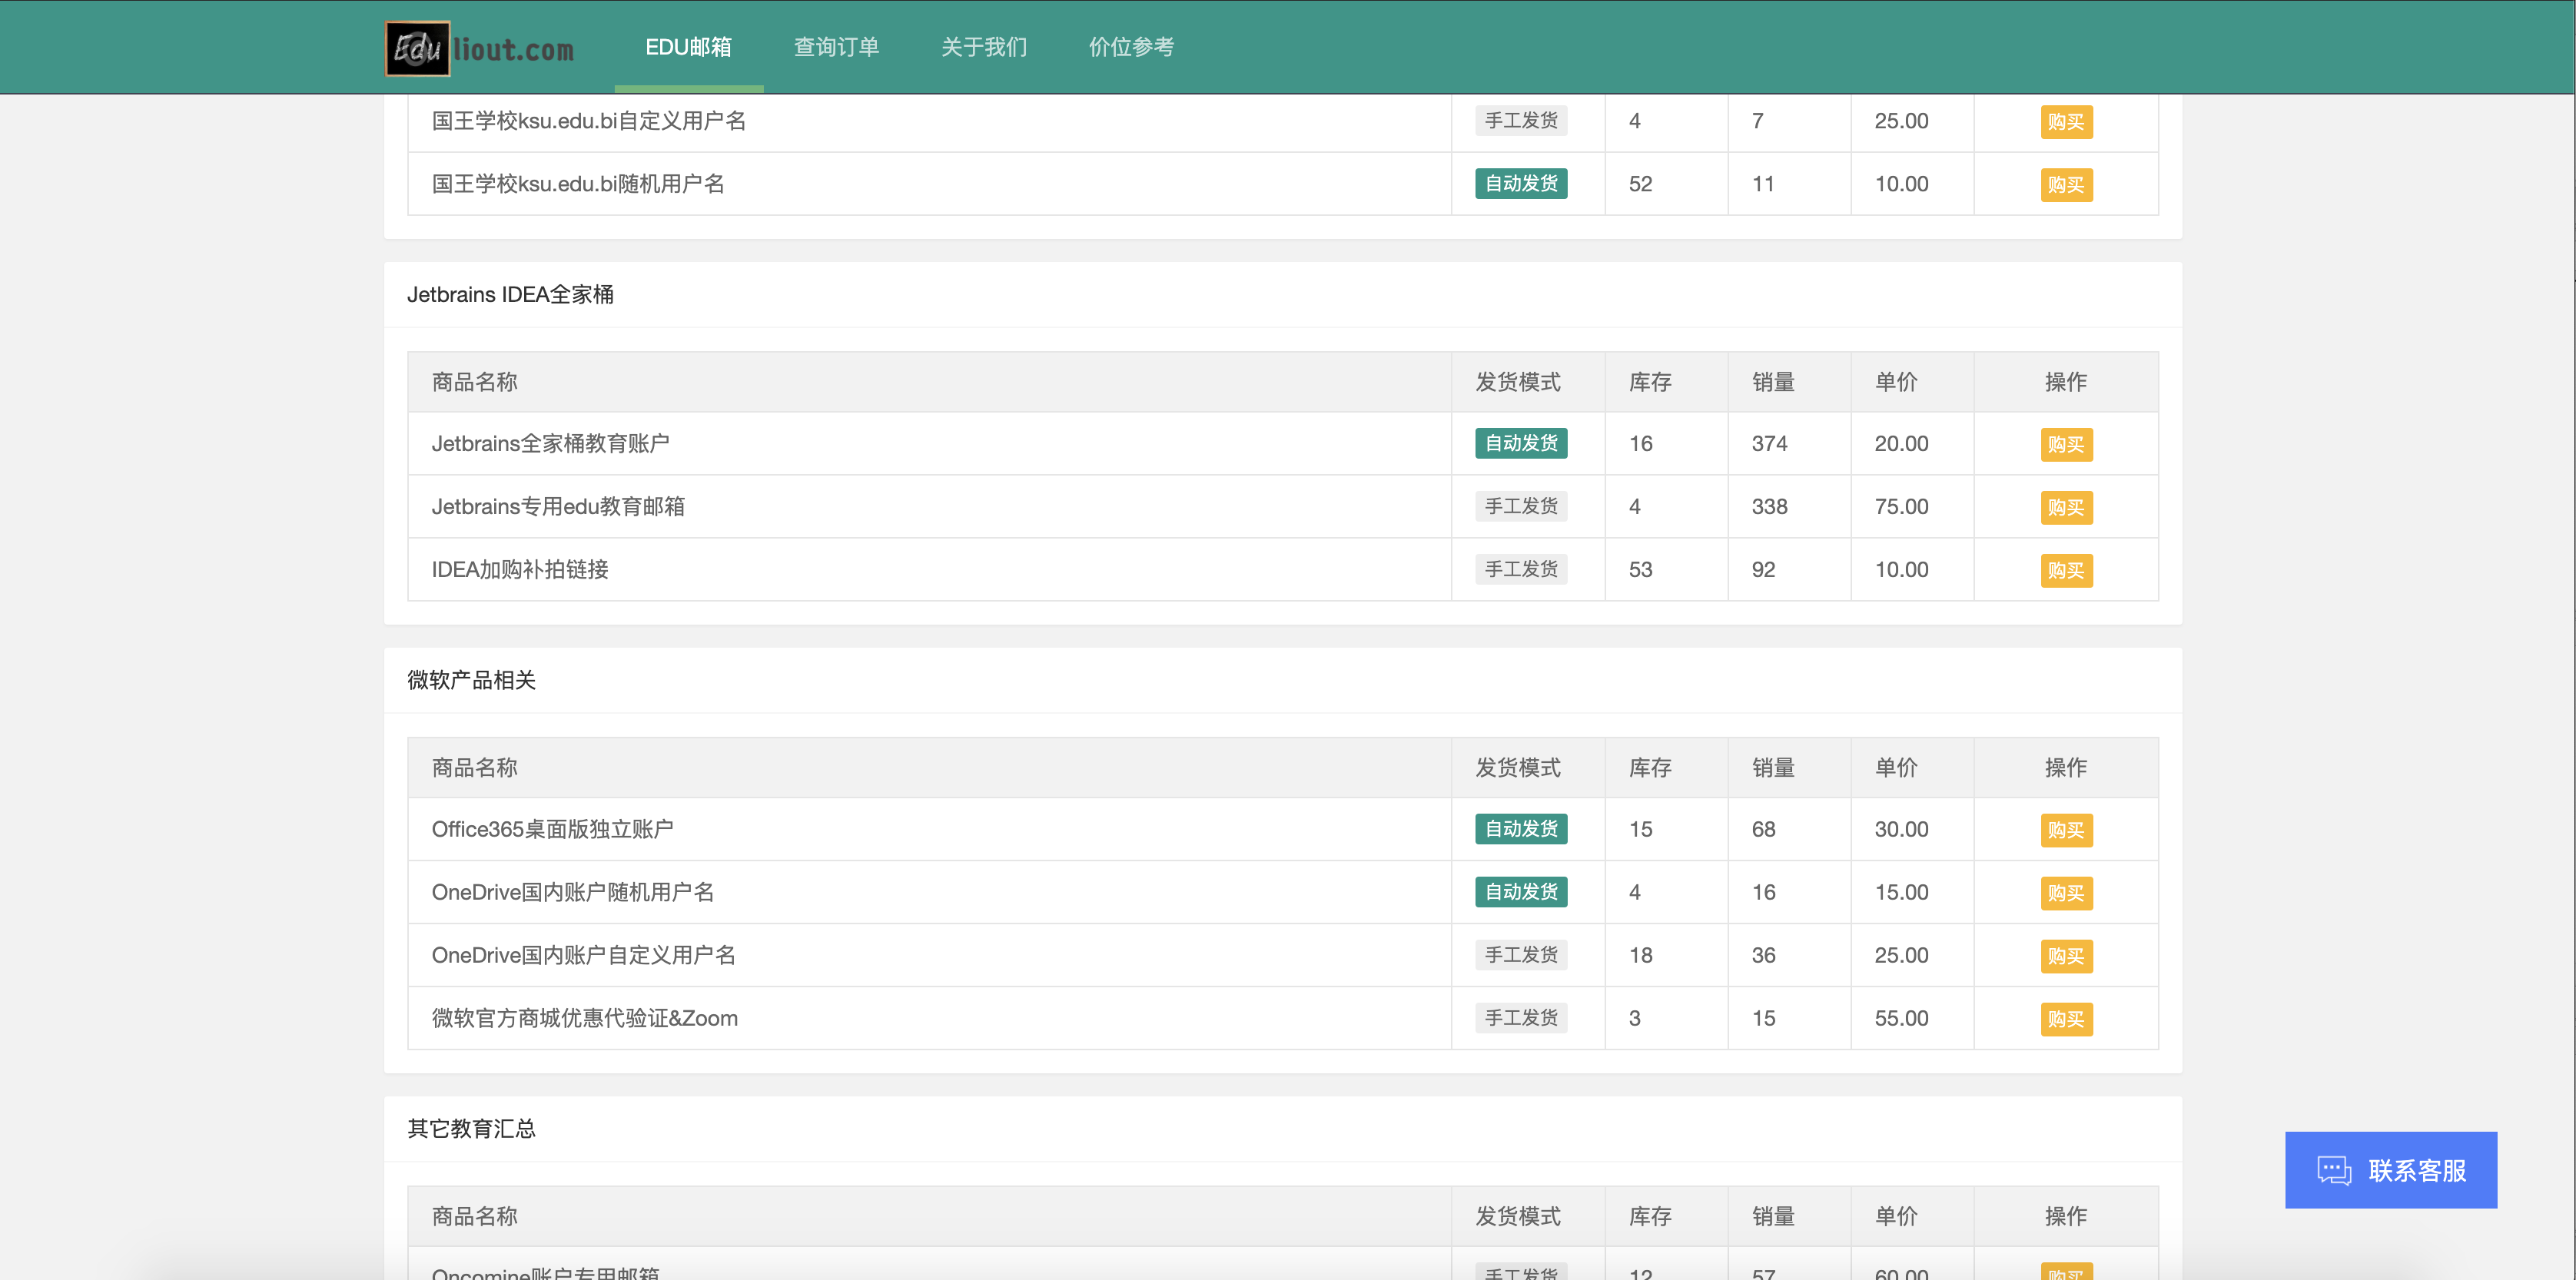
Task: Click the Edu liout.com site logo
Action: pyautogui.click(x=480, y=48)
